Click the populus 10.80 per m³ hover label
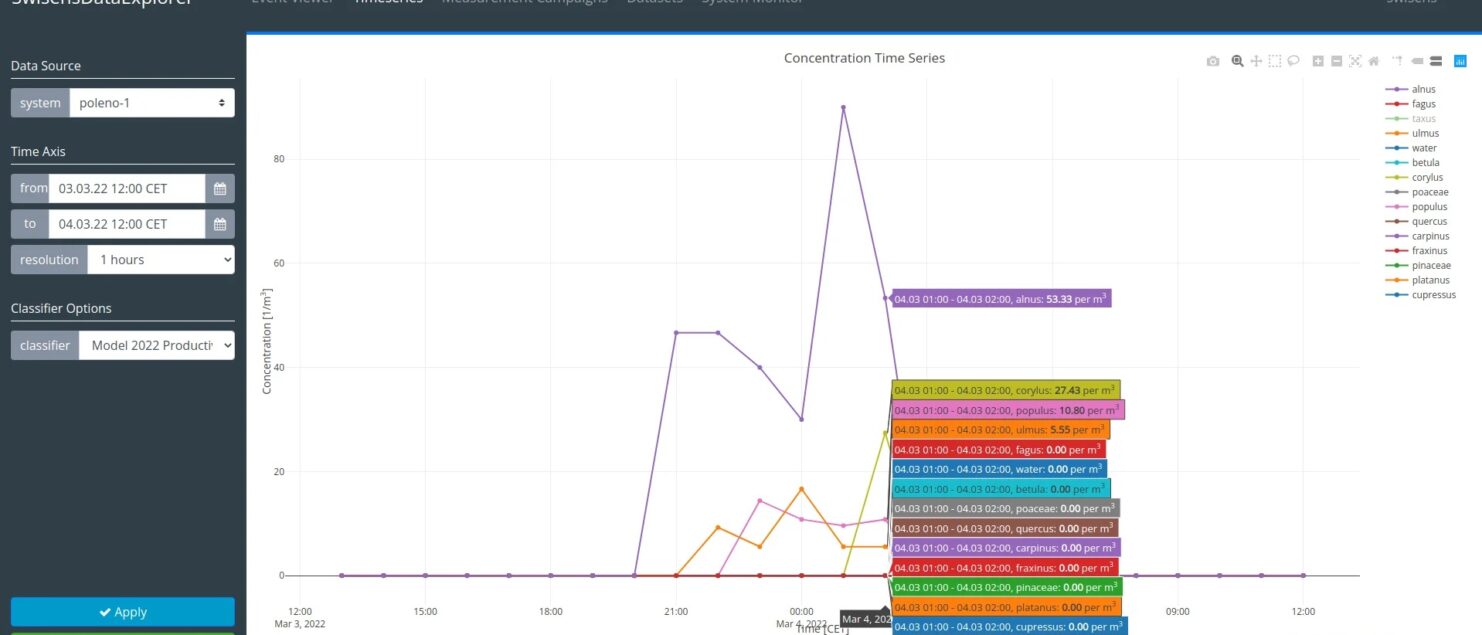 click(1007, 410)
